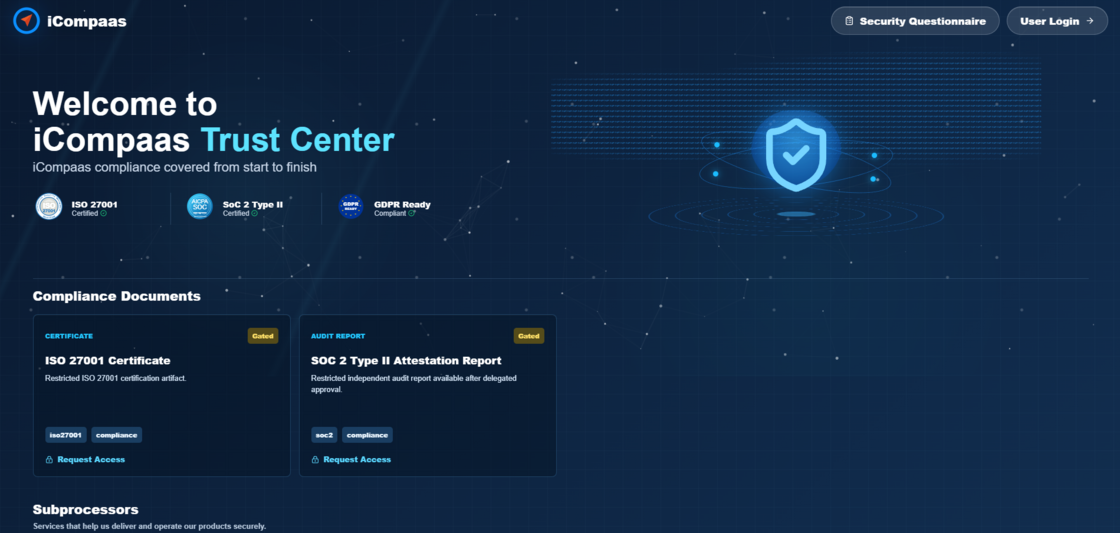Click the ISO 27001 label text
Screen dimensions: 1120x533
[94, 204]
